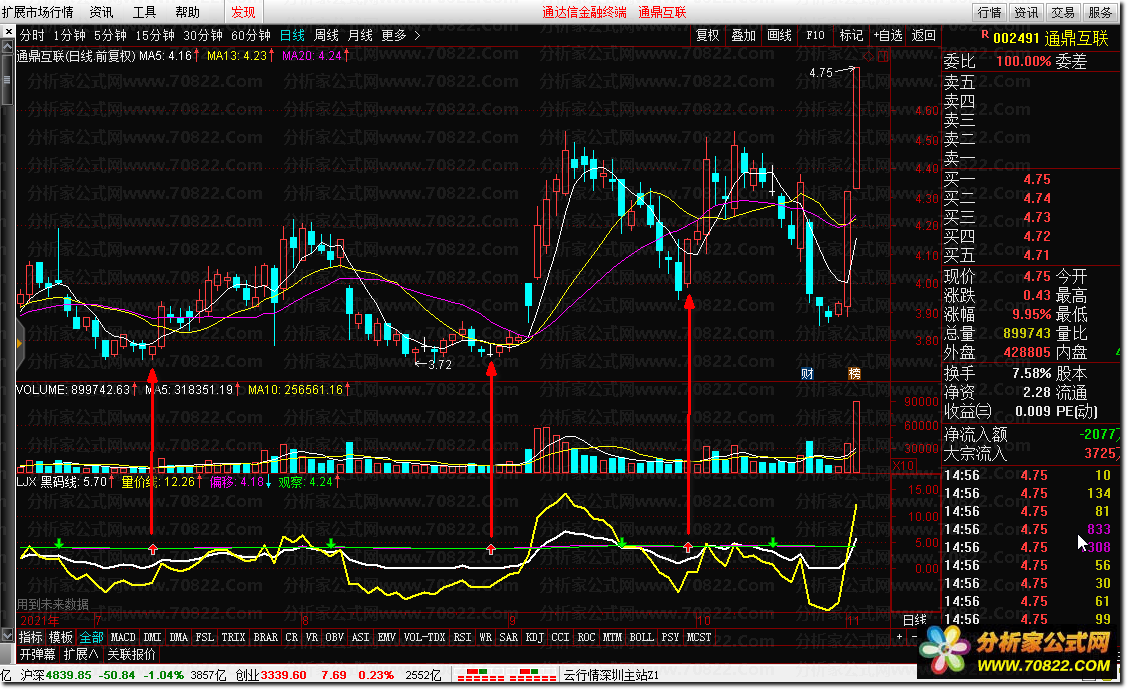Click the 叠加 toolbar button
1129x690 pixels.
pos(744,35)
